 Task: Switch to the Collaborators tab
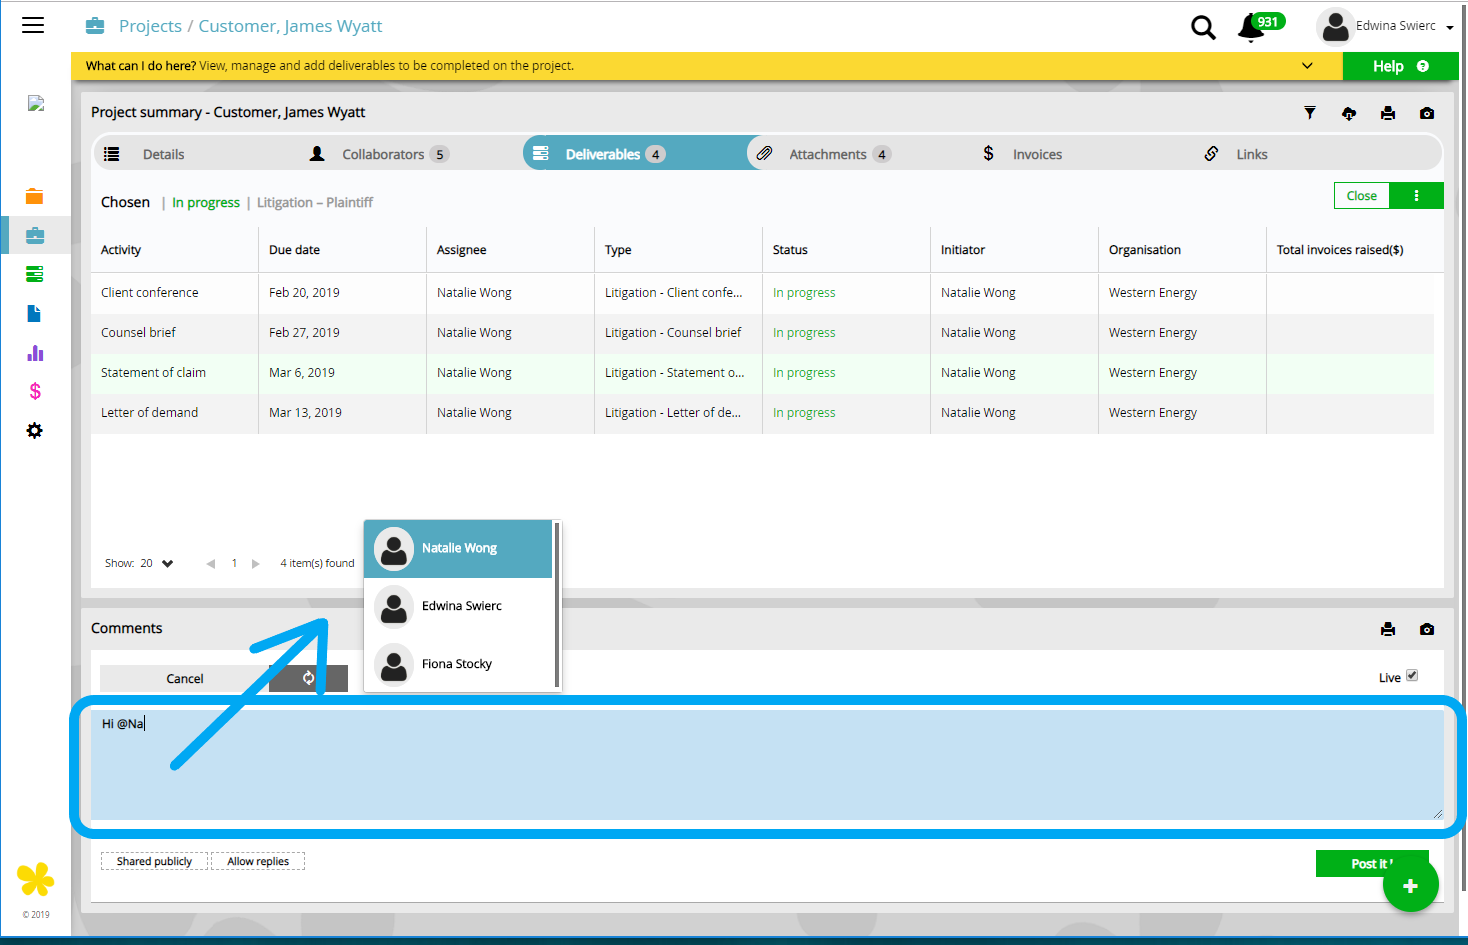pyautogui.click(x=382, y=154)
